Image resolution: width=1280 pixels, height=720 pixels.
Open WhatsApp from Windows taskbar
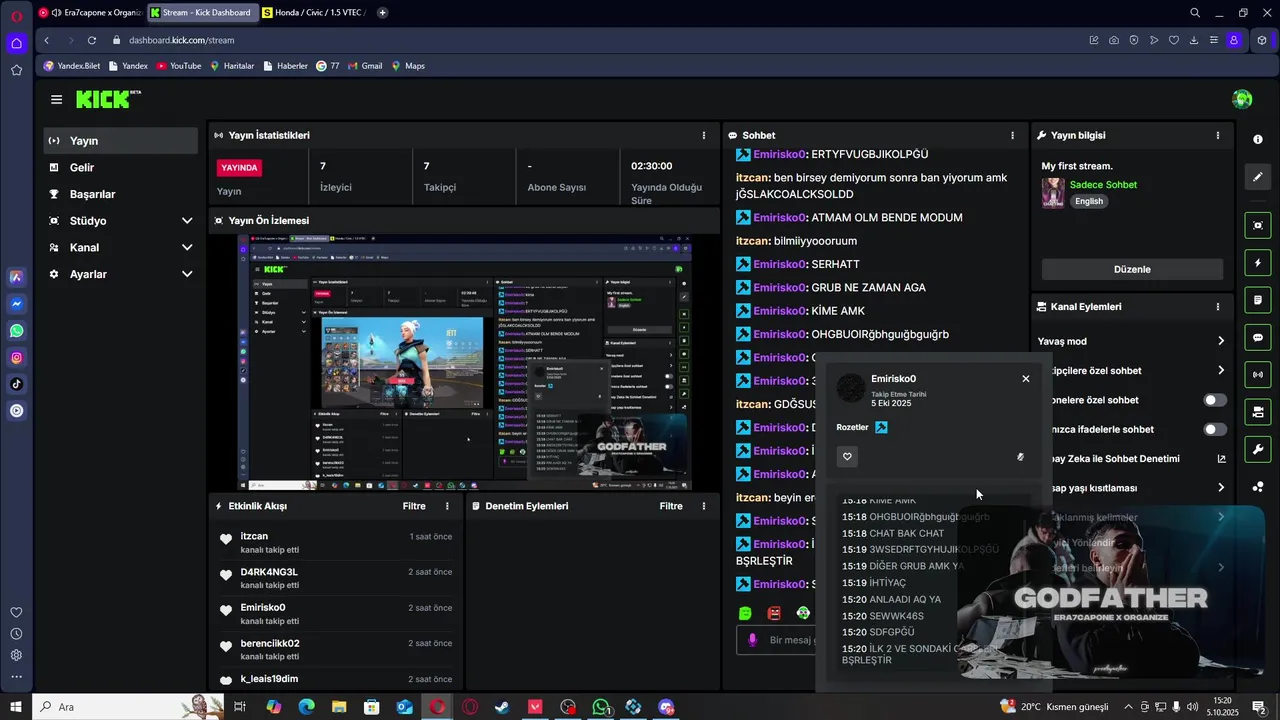point(601,707)
